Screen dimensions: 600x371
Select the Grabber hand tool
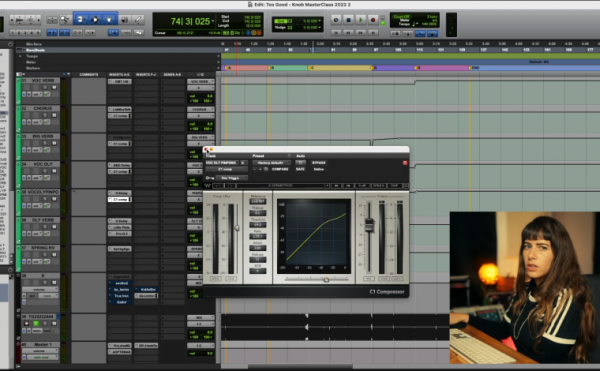pos(109,19)
